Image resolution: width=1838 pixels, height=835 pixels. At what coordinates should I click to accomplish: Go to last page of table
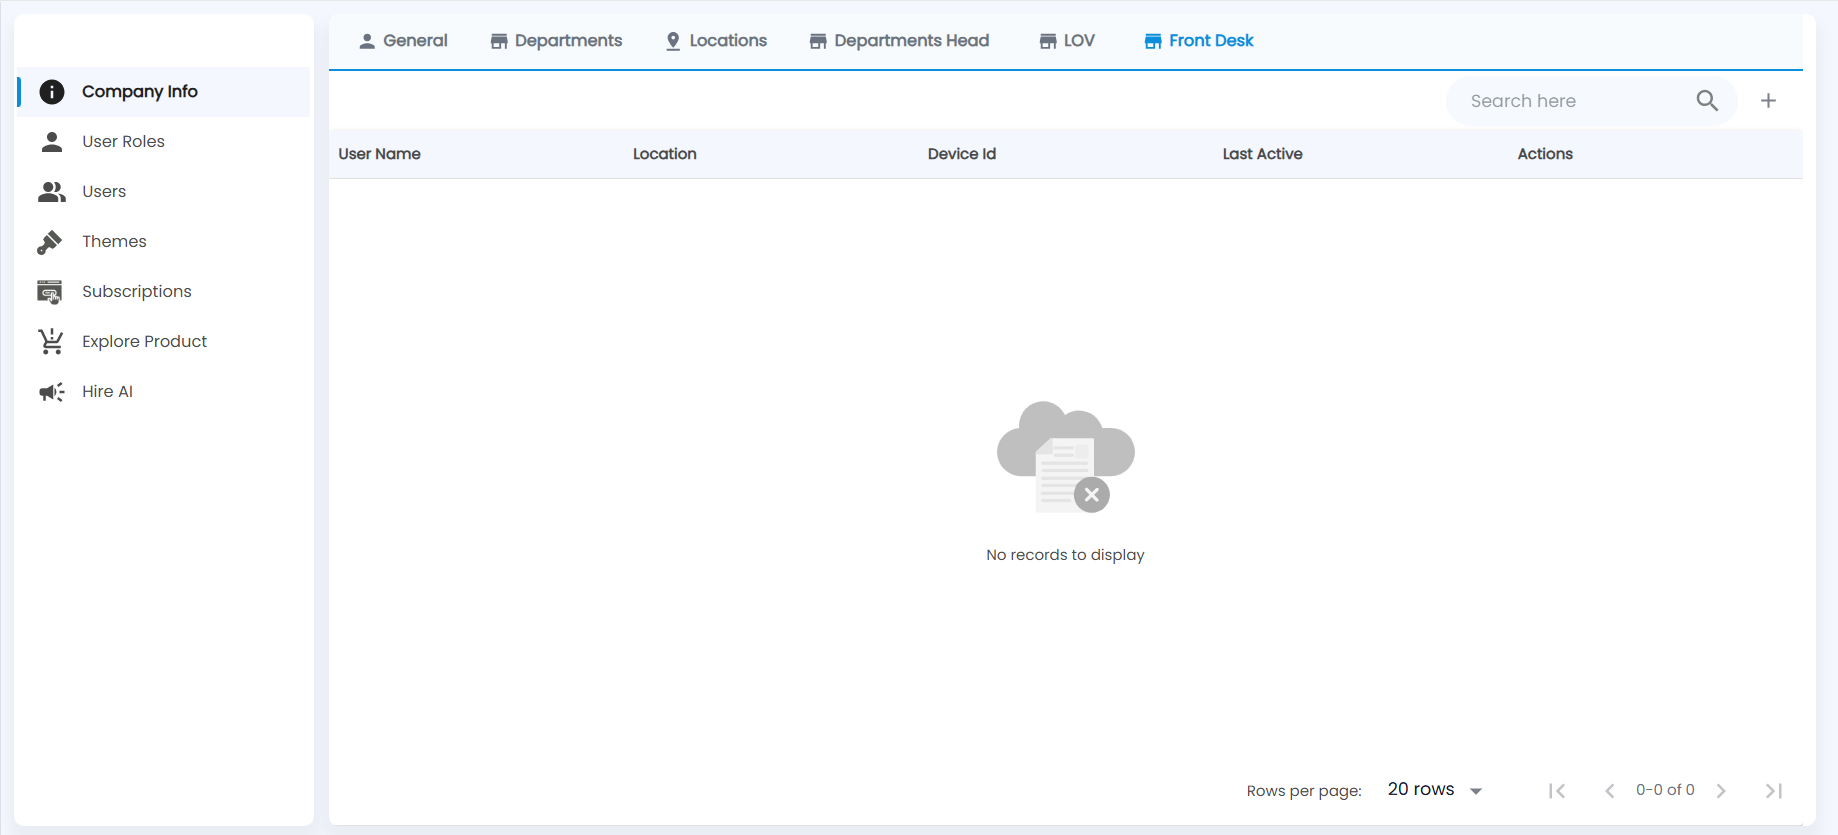pos(1774,791)
